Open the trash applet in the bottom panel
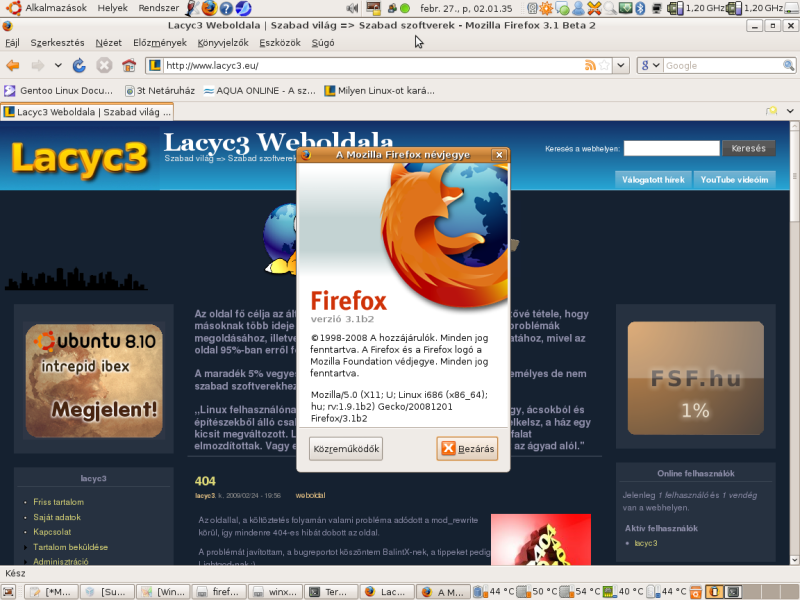The width and height of the screenshot is (800, 600). tap(695, 592)
